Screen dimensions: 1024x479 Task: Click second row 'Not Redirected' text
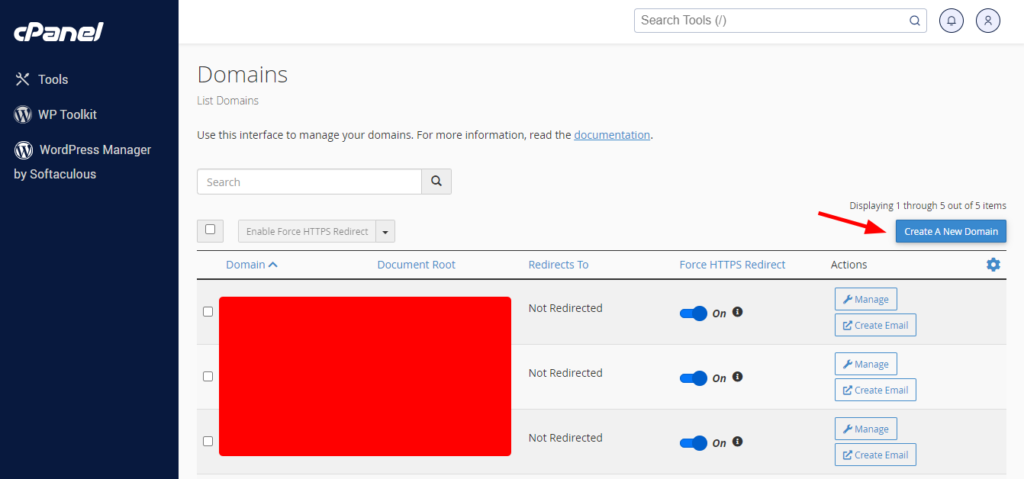(566, 372)
